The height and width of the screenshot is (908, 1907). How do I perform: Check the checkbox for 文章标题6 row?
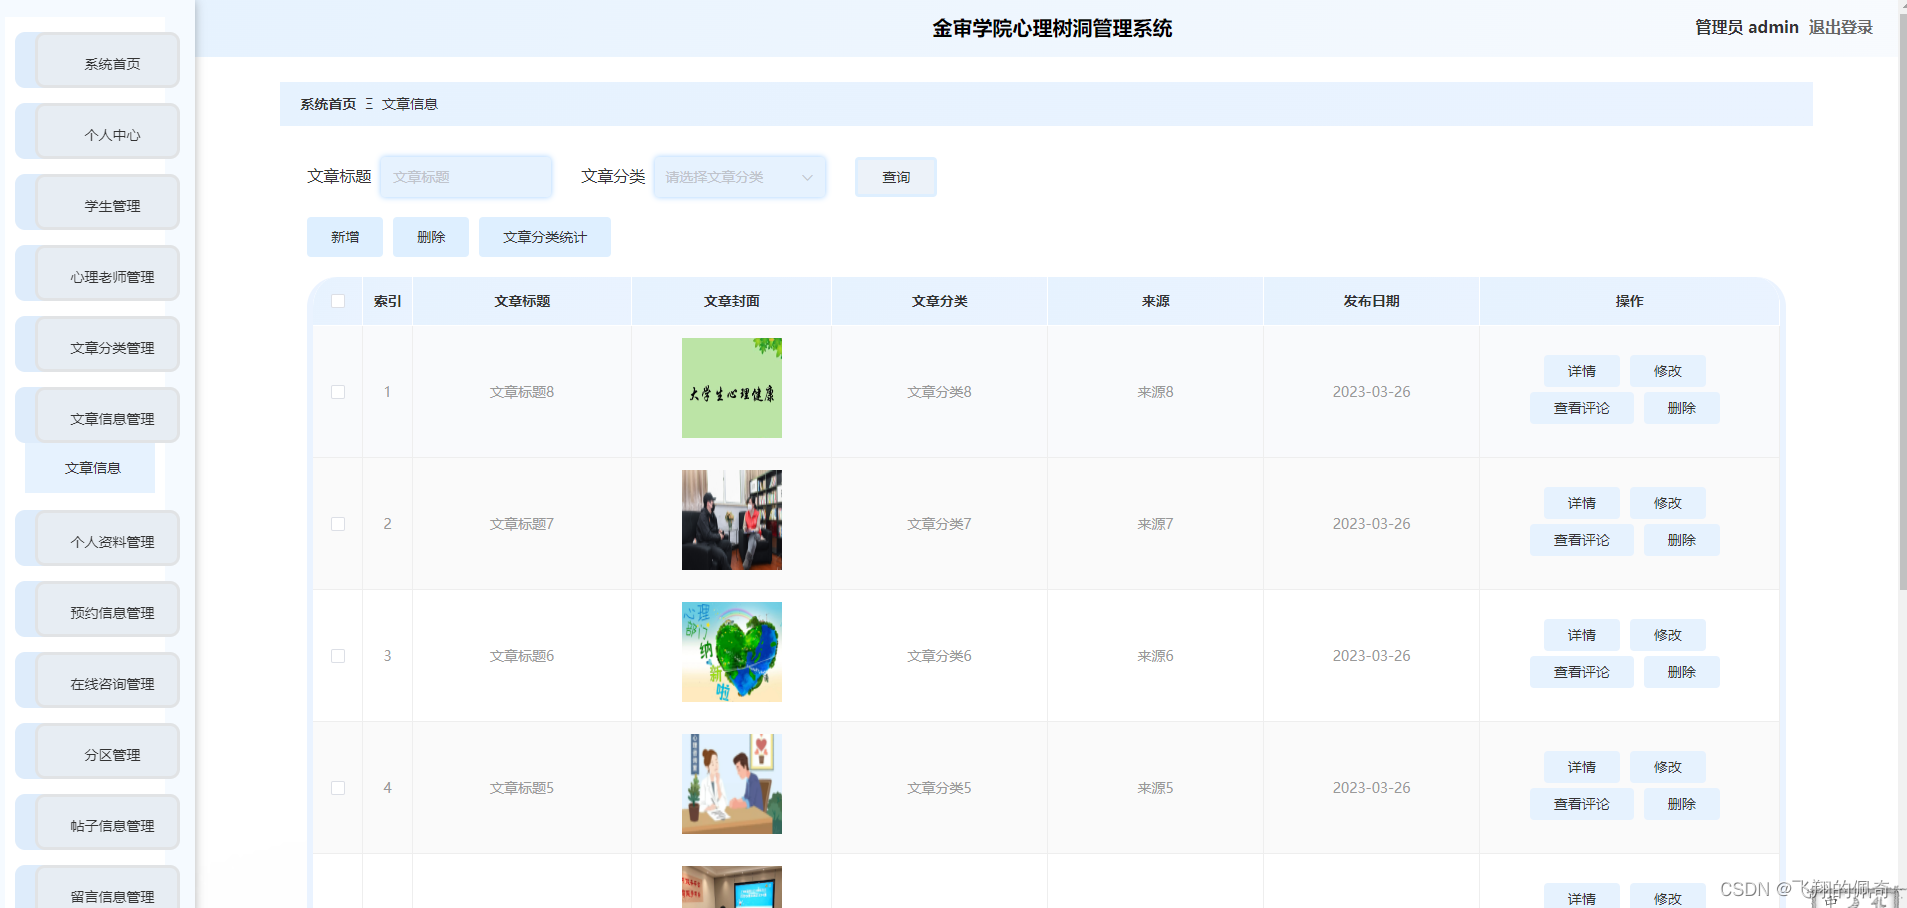338,656
